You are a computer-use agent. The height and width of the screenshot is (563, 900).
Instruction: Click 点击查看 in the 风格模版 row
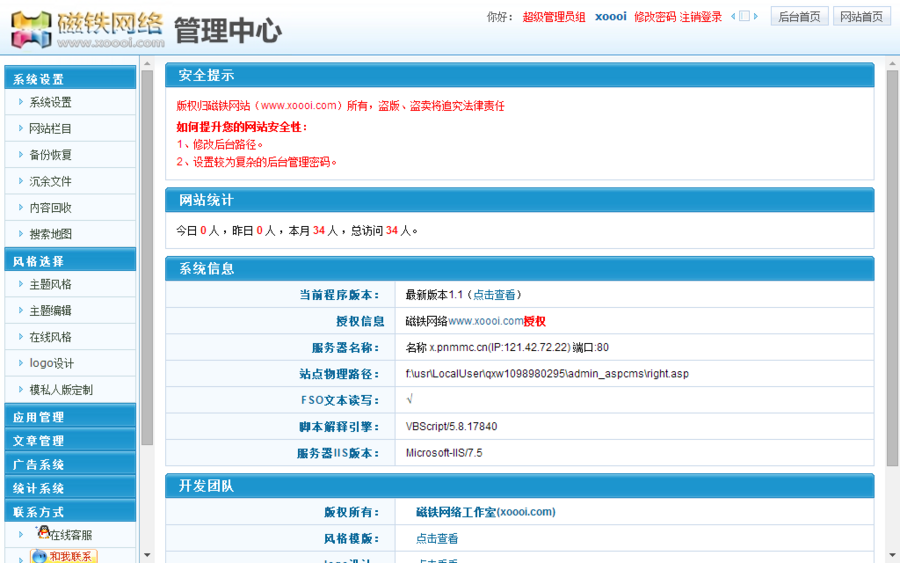coord(437,538)
